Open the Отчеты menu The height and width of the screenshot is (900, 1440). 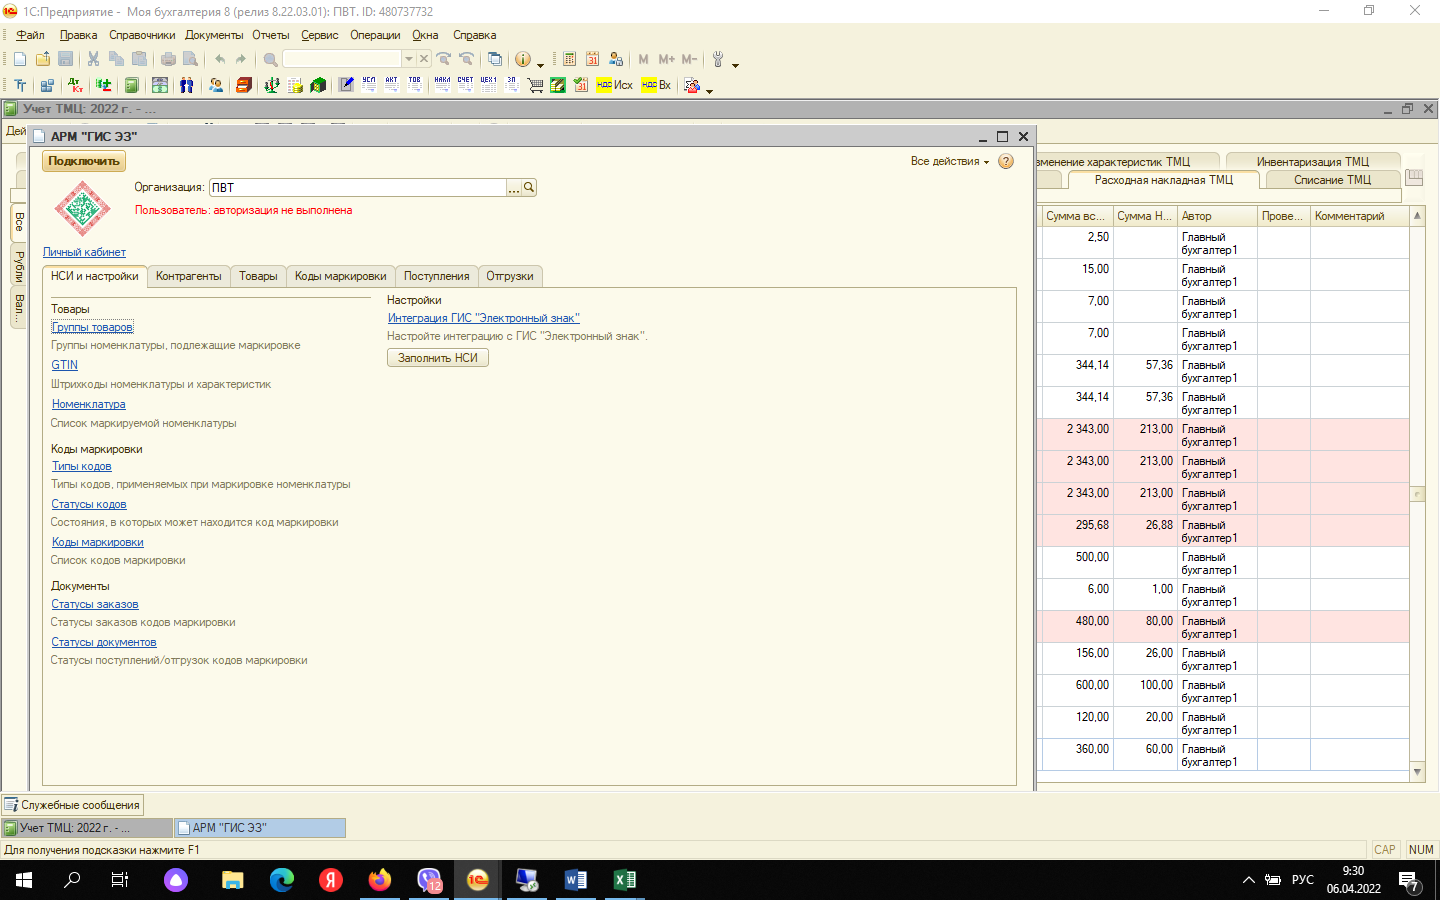pyautogui.click(x=270, y=35)
